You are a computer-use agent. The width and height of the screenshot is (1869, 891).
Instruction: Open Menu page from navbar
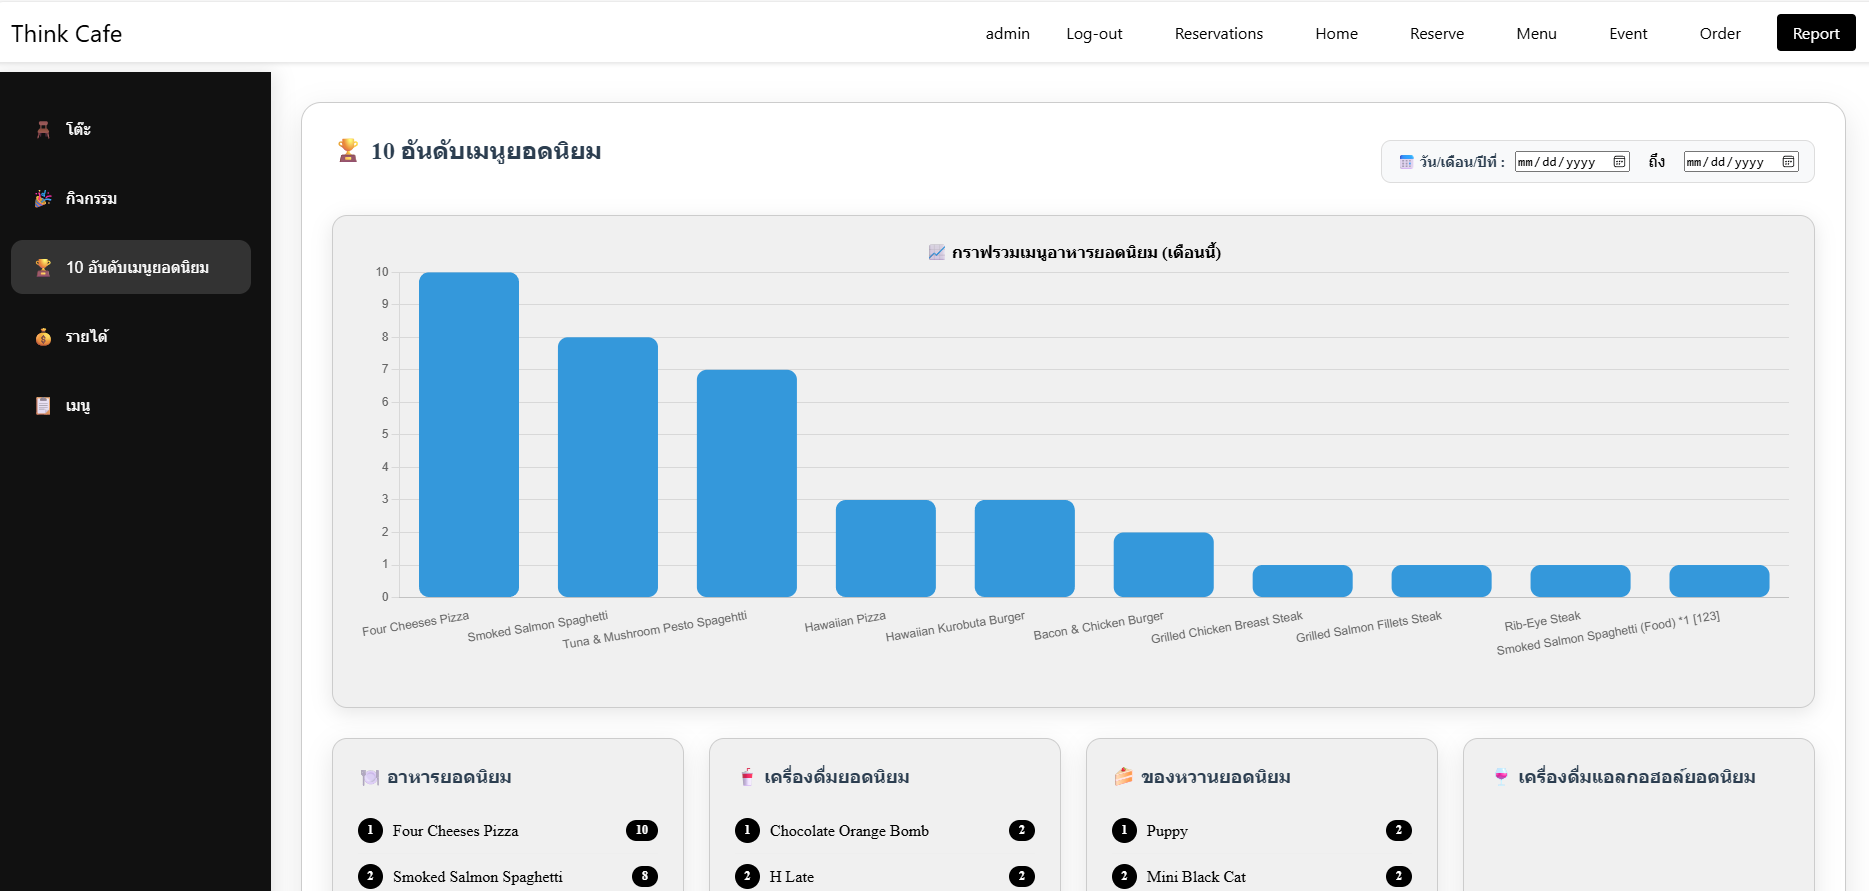coord(1536,33)
